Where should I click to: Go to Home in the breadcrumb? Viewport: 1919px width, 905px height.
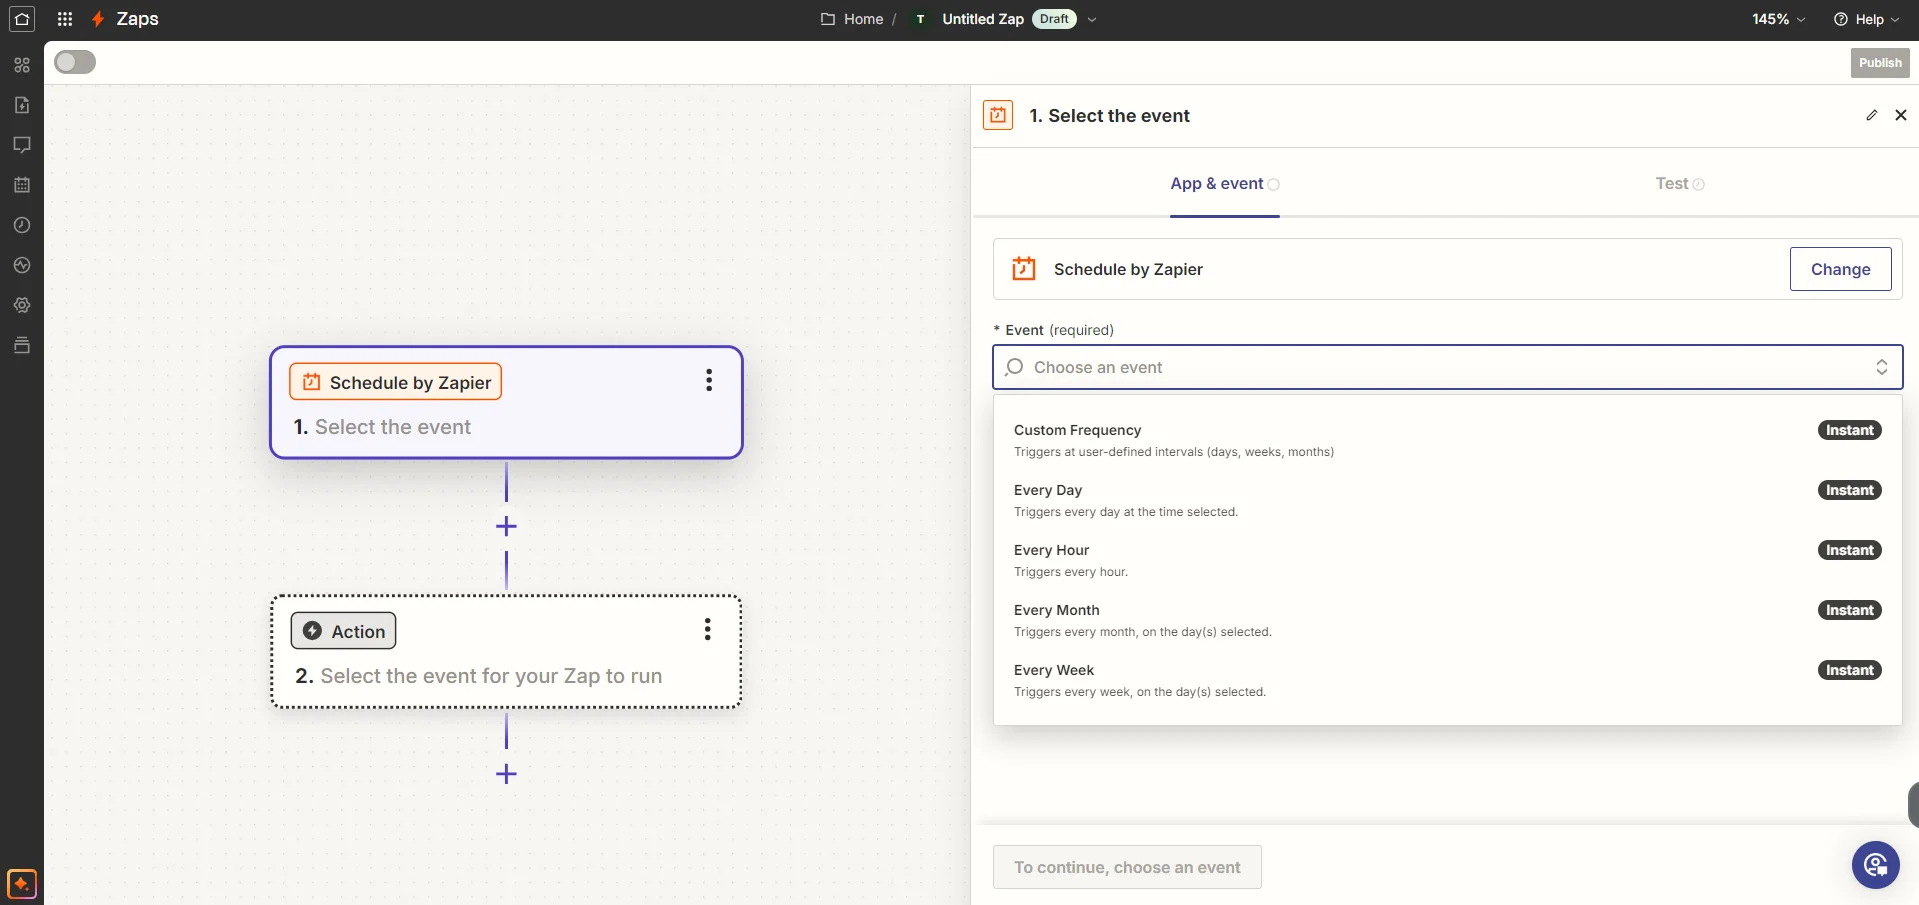[x=863, y=19]
